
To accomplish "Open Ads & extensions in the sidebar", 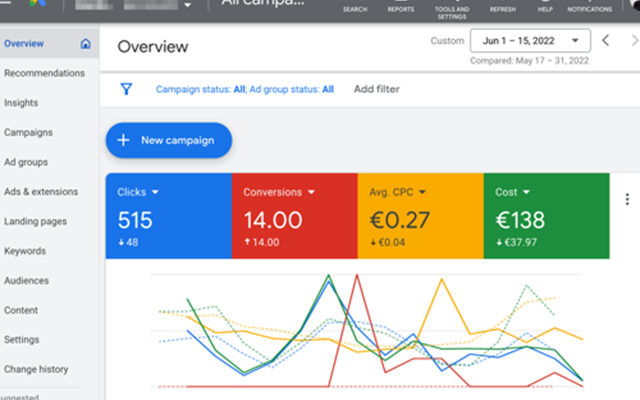I will tap(41, 191).
